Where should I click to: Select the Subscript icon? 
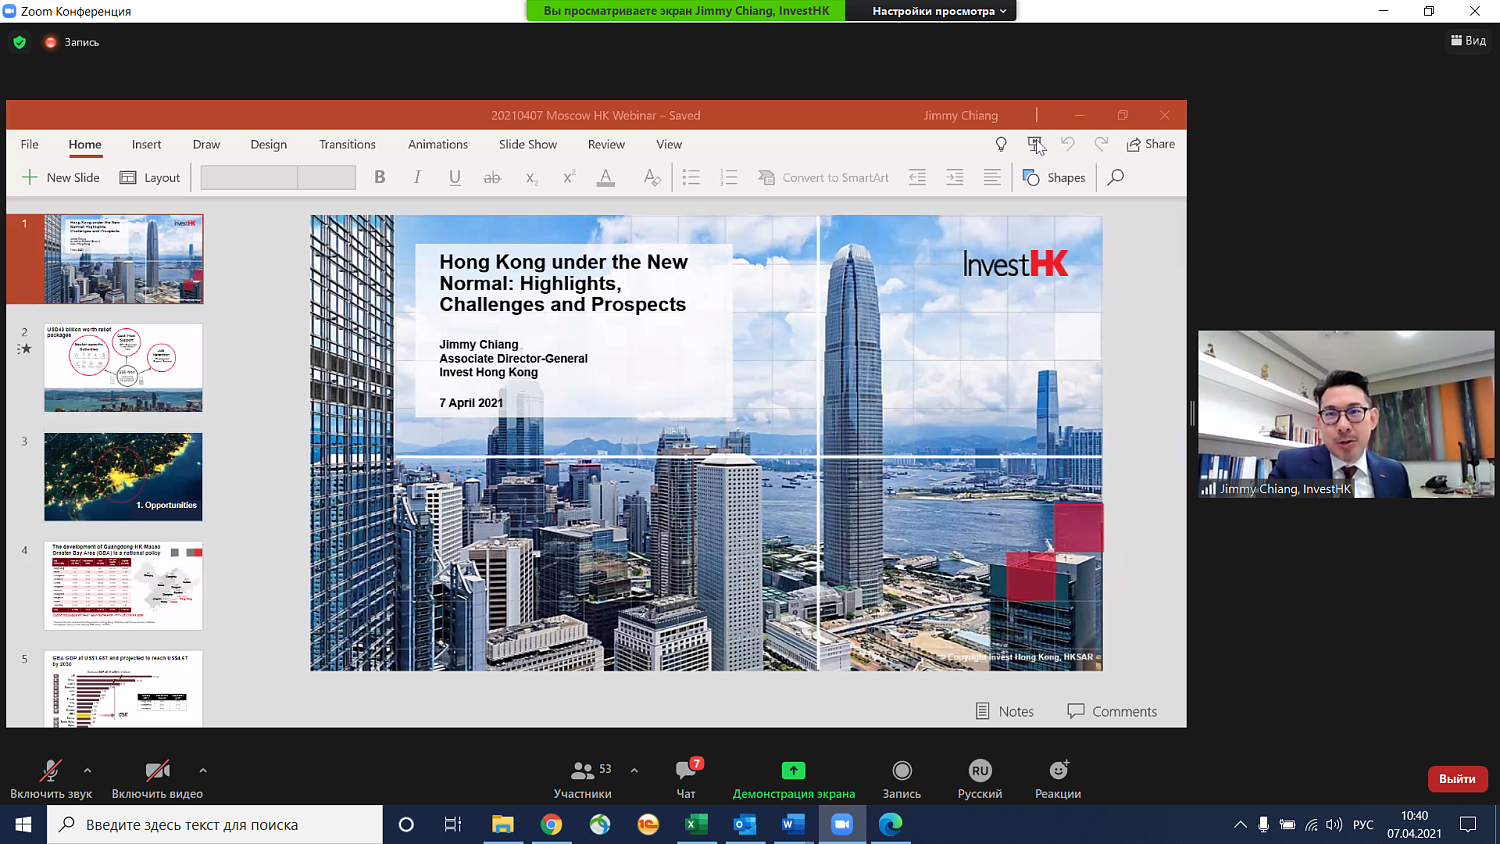[x=531, y=178]
